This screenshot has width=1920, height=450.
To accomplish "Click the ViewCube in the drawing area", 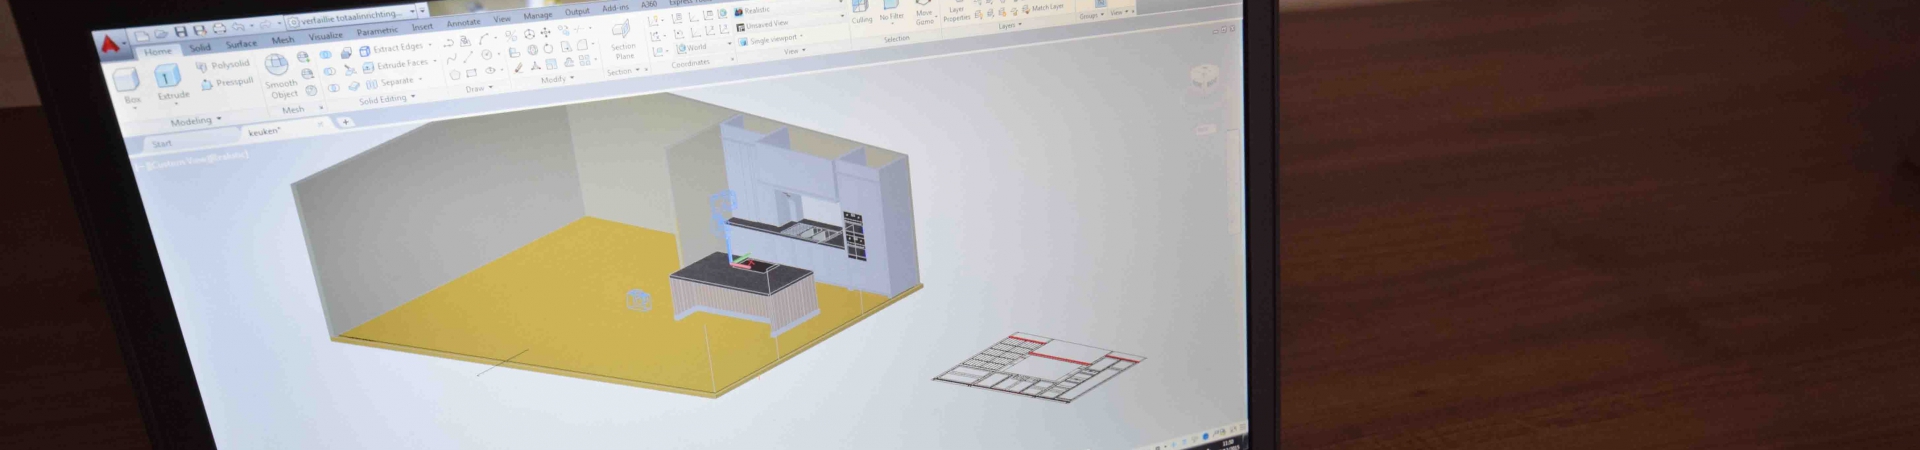I will pos(1207,80).
